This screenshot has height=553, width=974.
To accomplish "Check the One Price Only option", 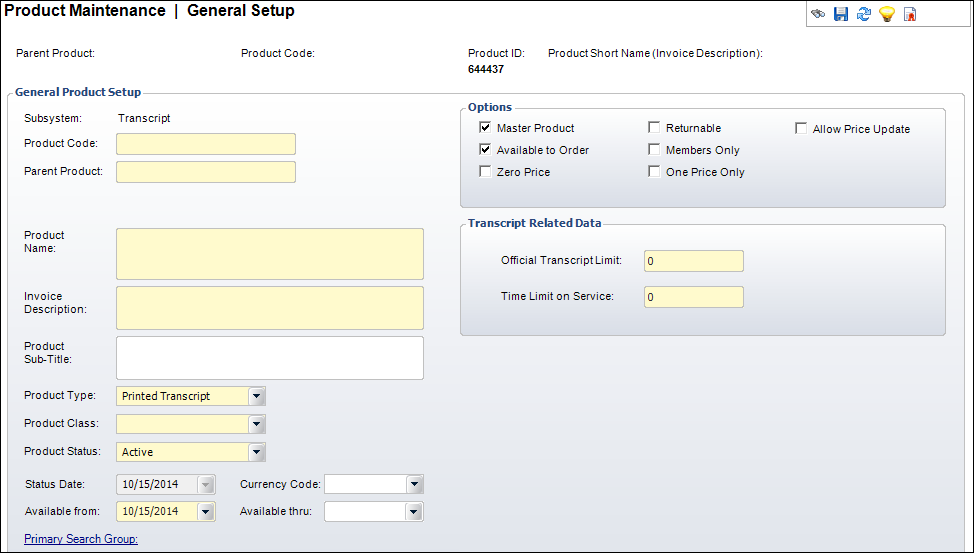I will coord(654,171).
